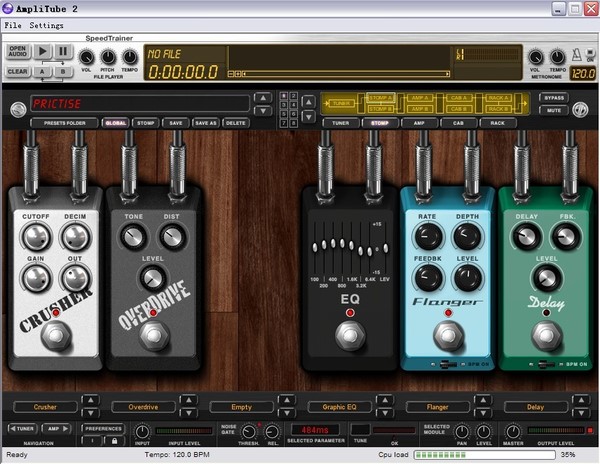Click the DELETE preset button
The height and width of the screenshot is (464, 600).
pos(236,123)
